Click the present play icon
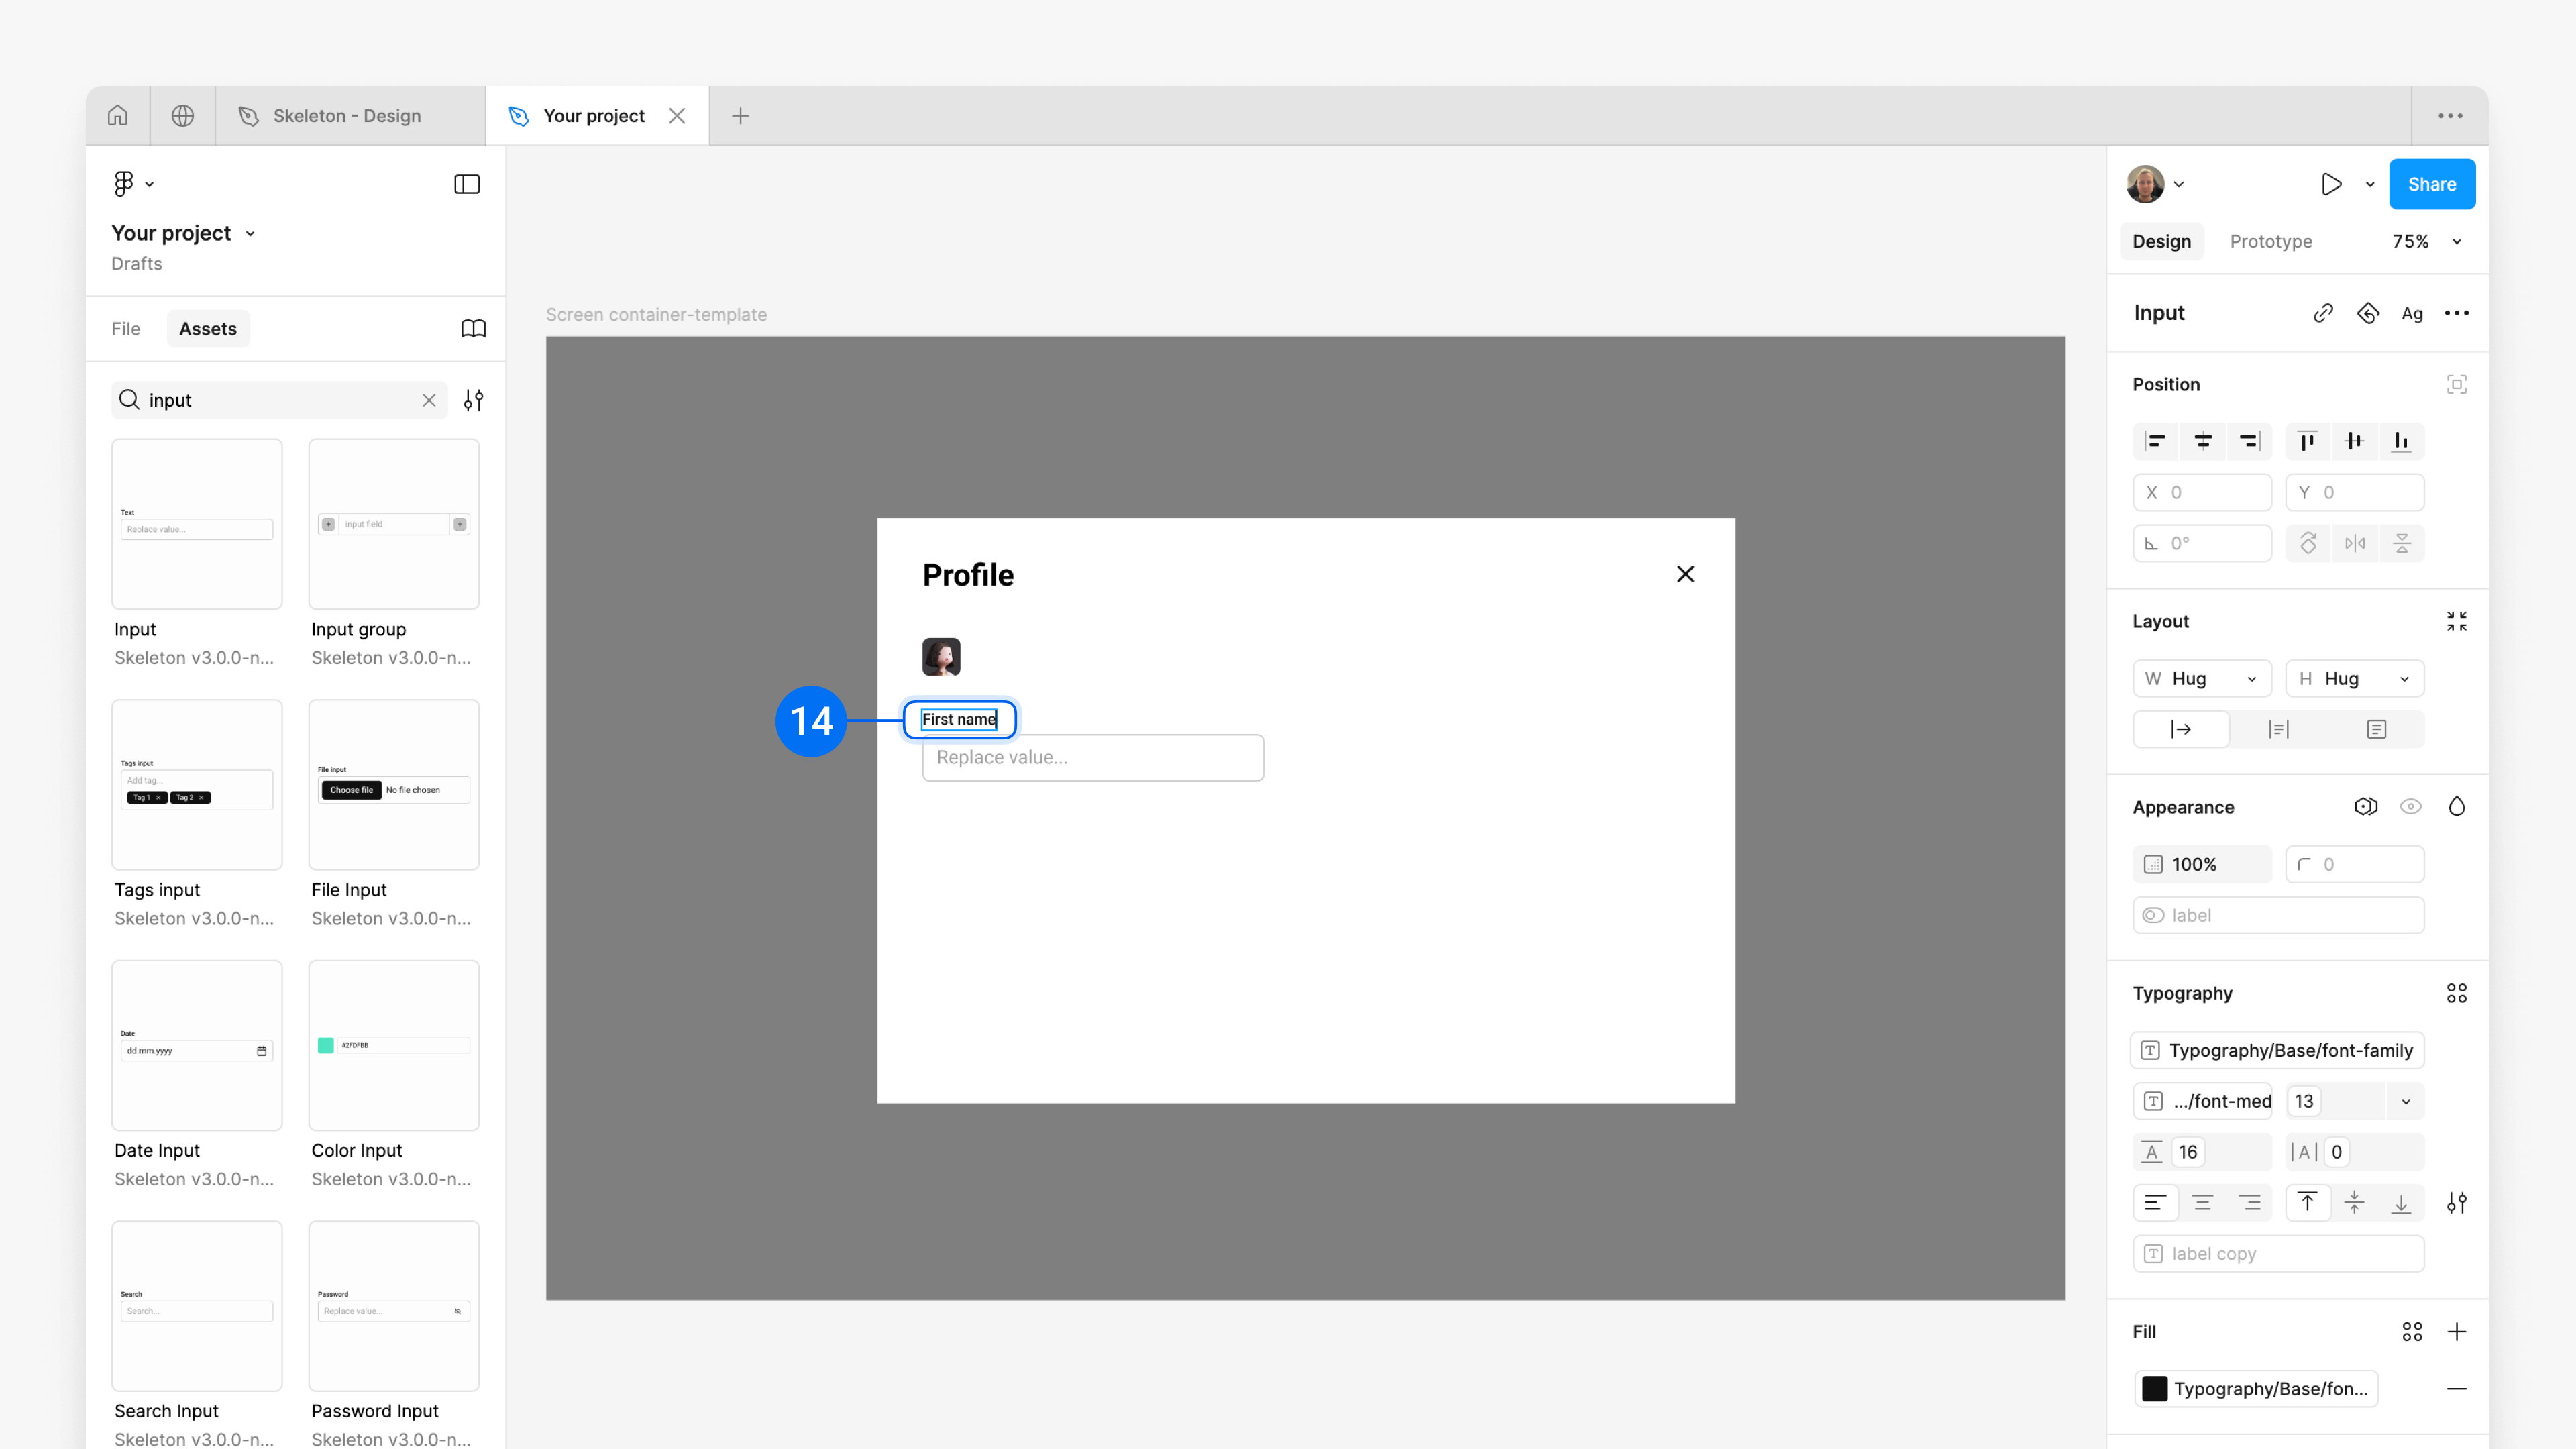Image resolution: width=2576 pixels, height=1449 pixels. click(x=2331, y=184)
